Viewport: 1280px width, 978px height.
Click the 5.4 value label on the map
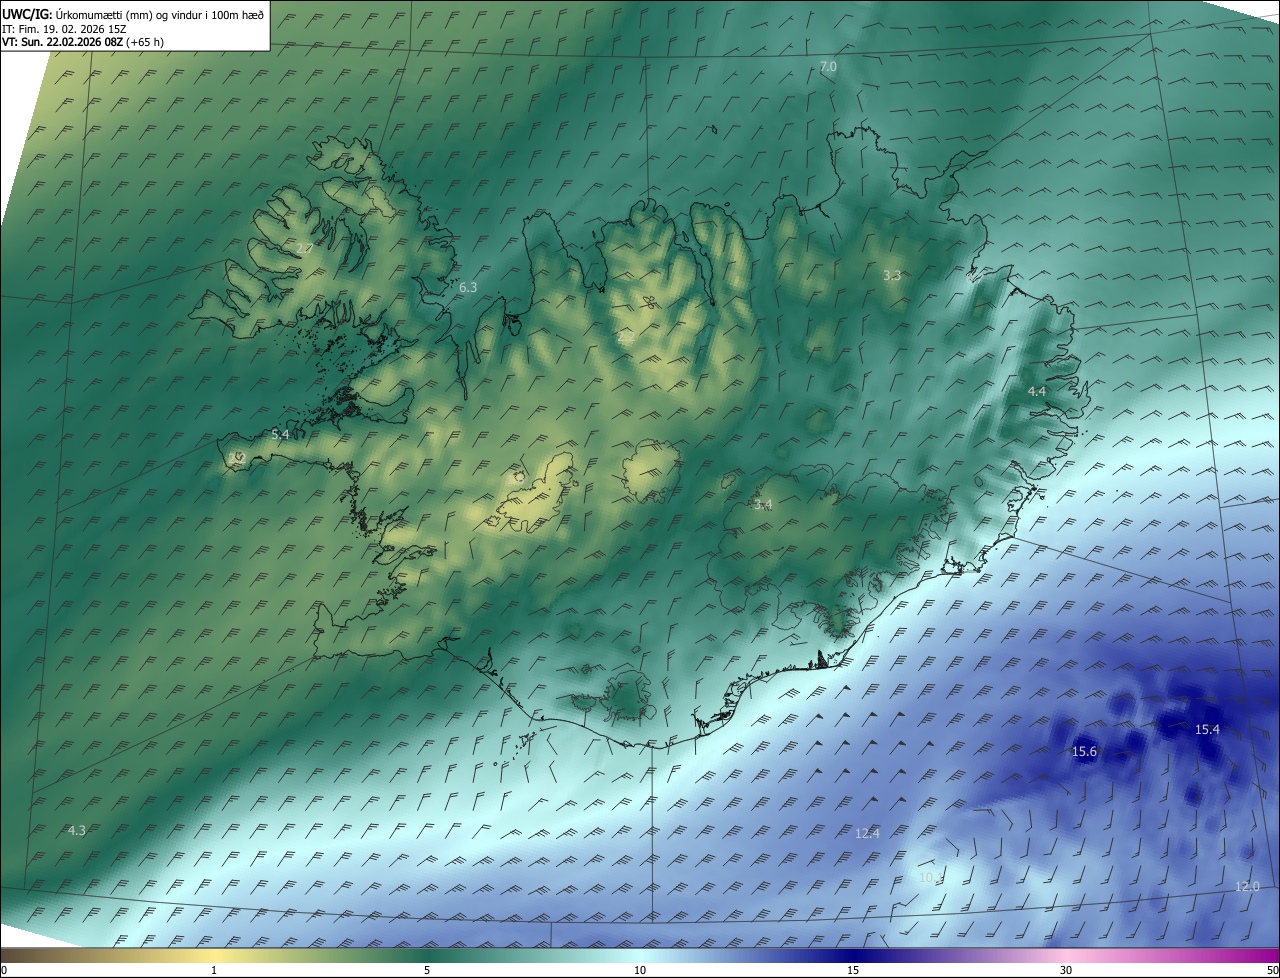click(280, 434)
